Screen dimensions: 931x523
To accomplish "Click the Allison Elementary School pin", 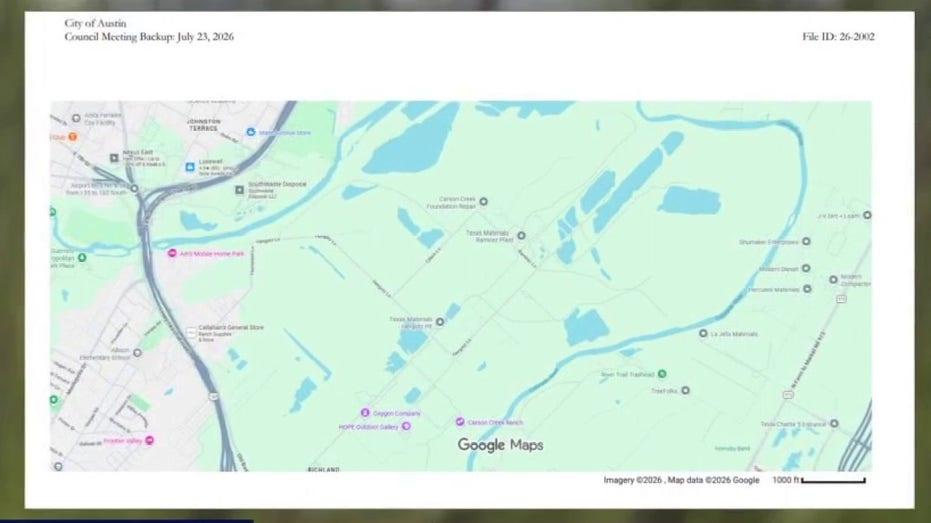I will pyautogui.click(x=137, y=353).
